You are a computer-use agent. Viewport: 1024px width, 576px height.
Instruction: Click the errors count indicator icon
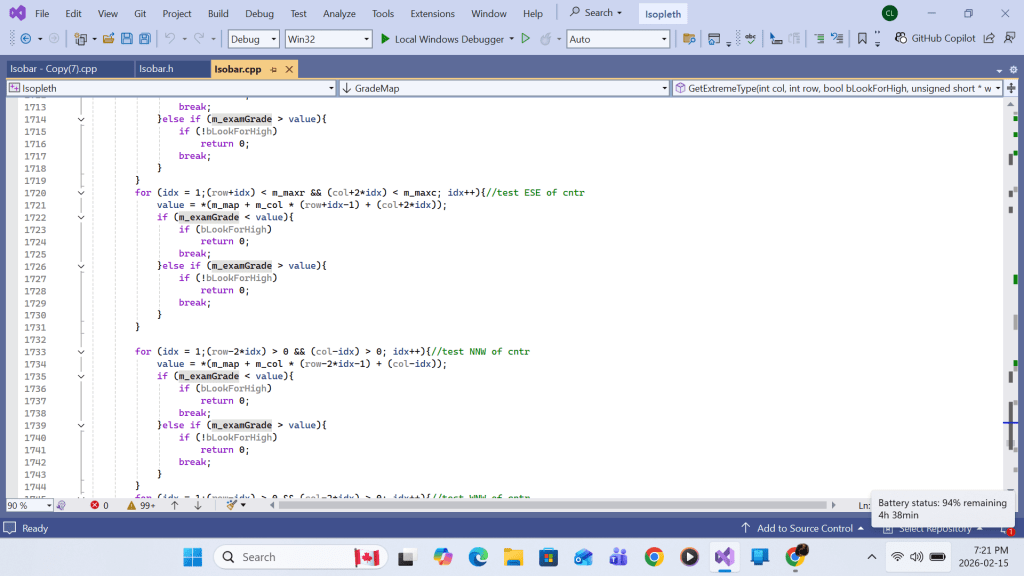[96, 505]
